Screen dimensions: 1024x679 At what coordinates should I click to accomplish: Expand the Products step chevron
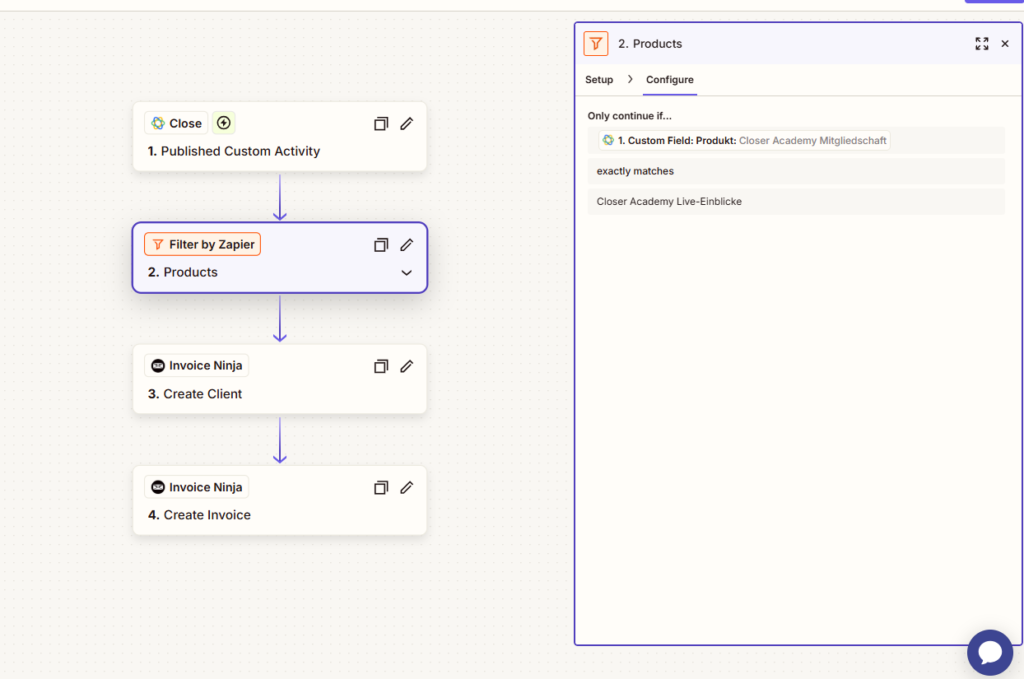406,273
